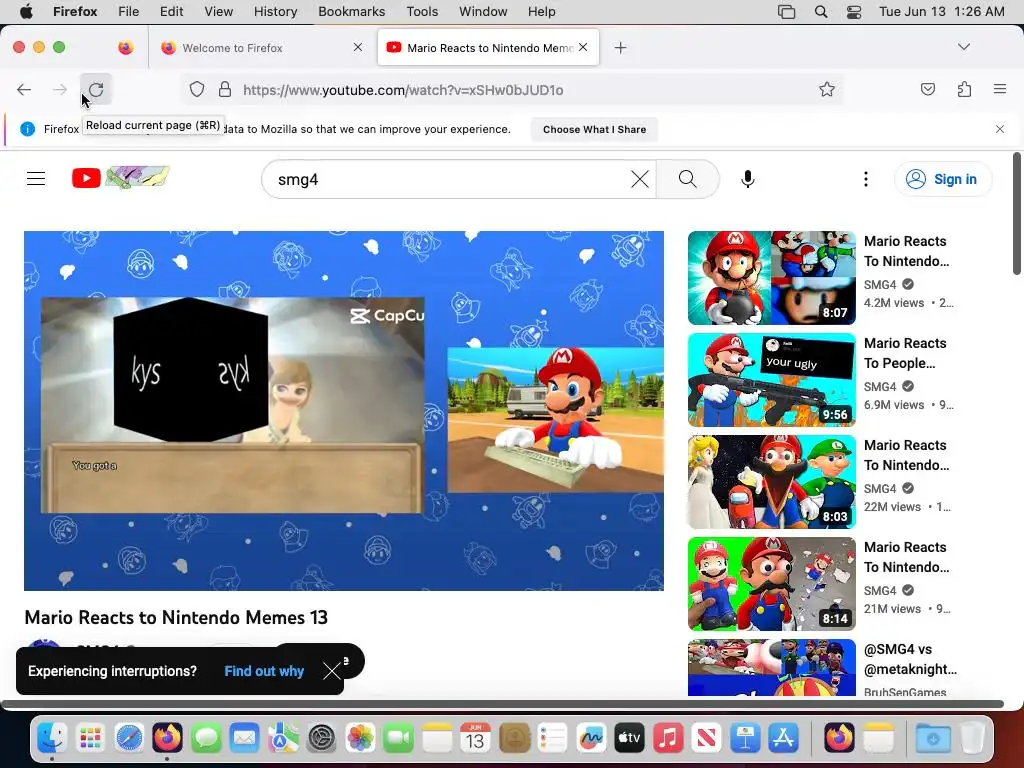
Task: Open the 8:14 Mario Reacts thumbnail
Action: click(772, 583)
